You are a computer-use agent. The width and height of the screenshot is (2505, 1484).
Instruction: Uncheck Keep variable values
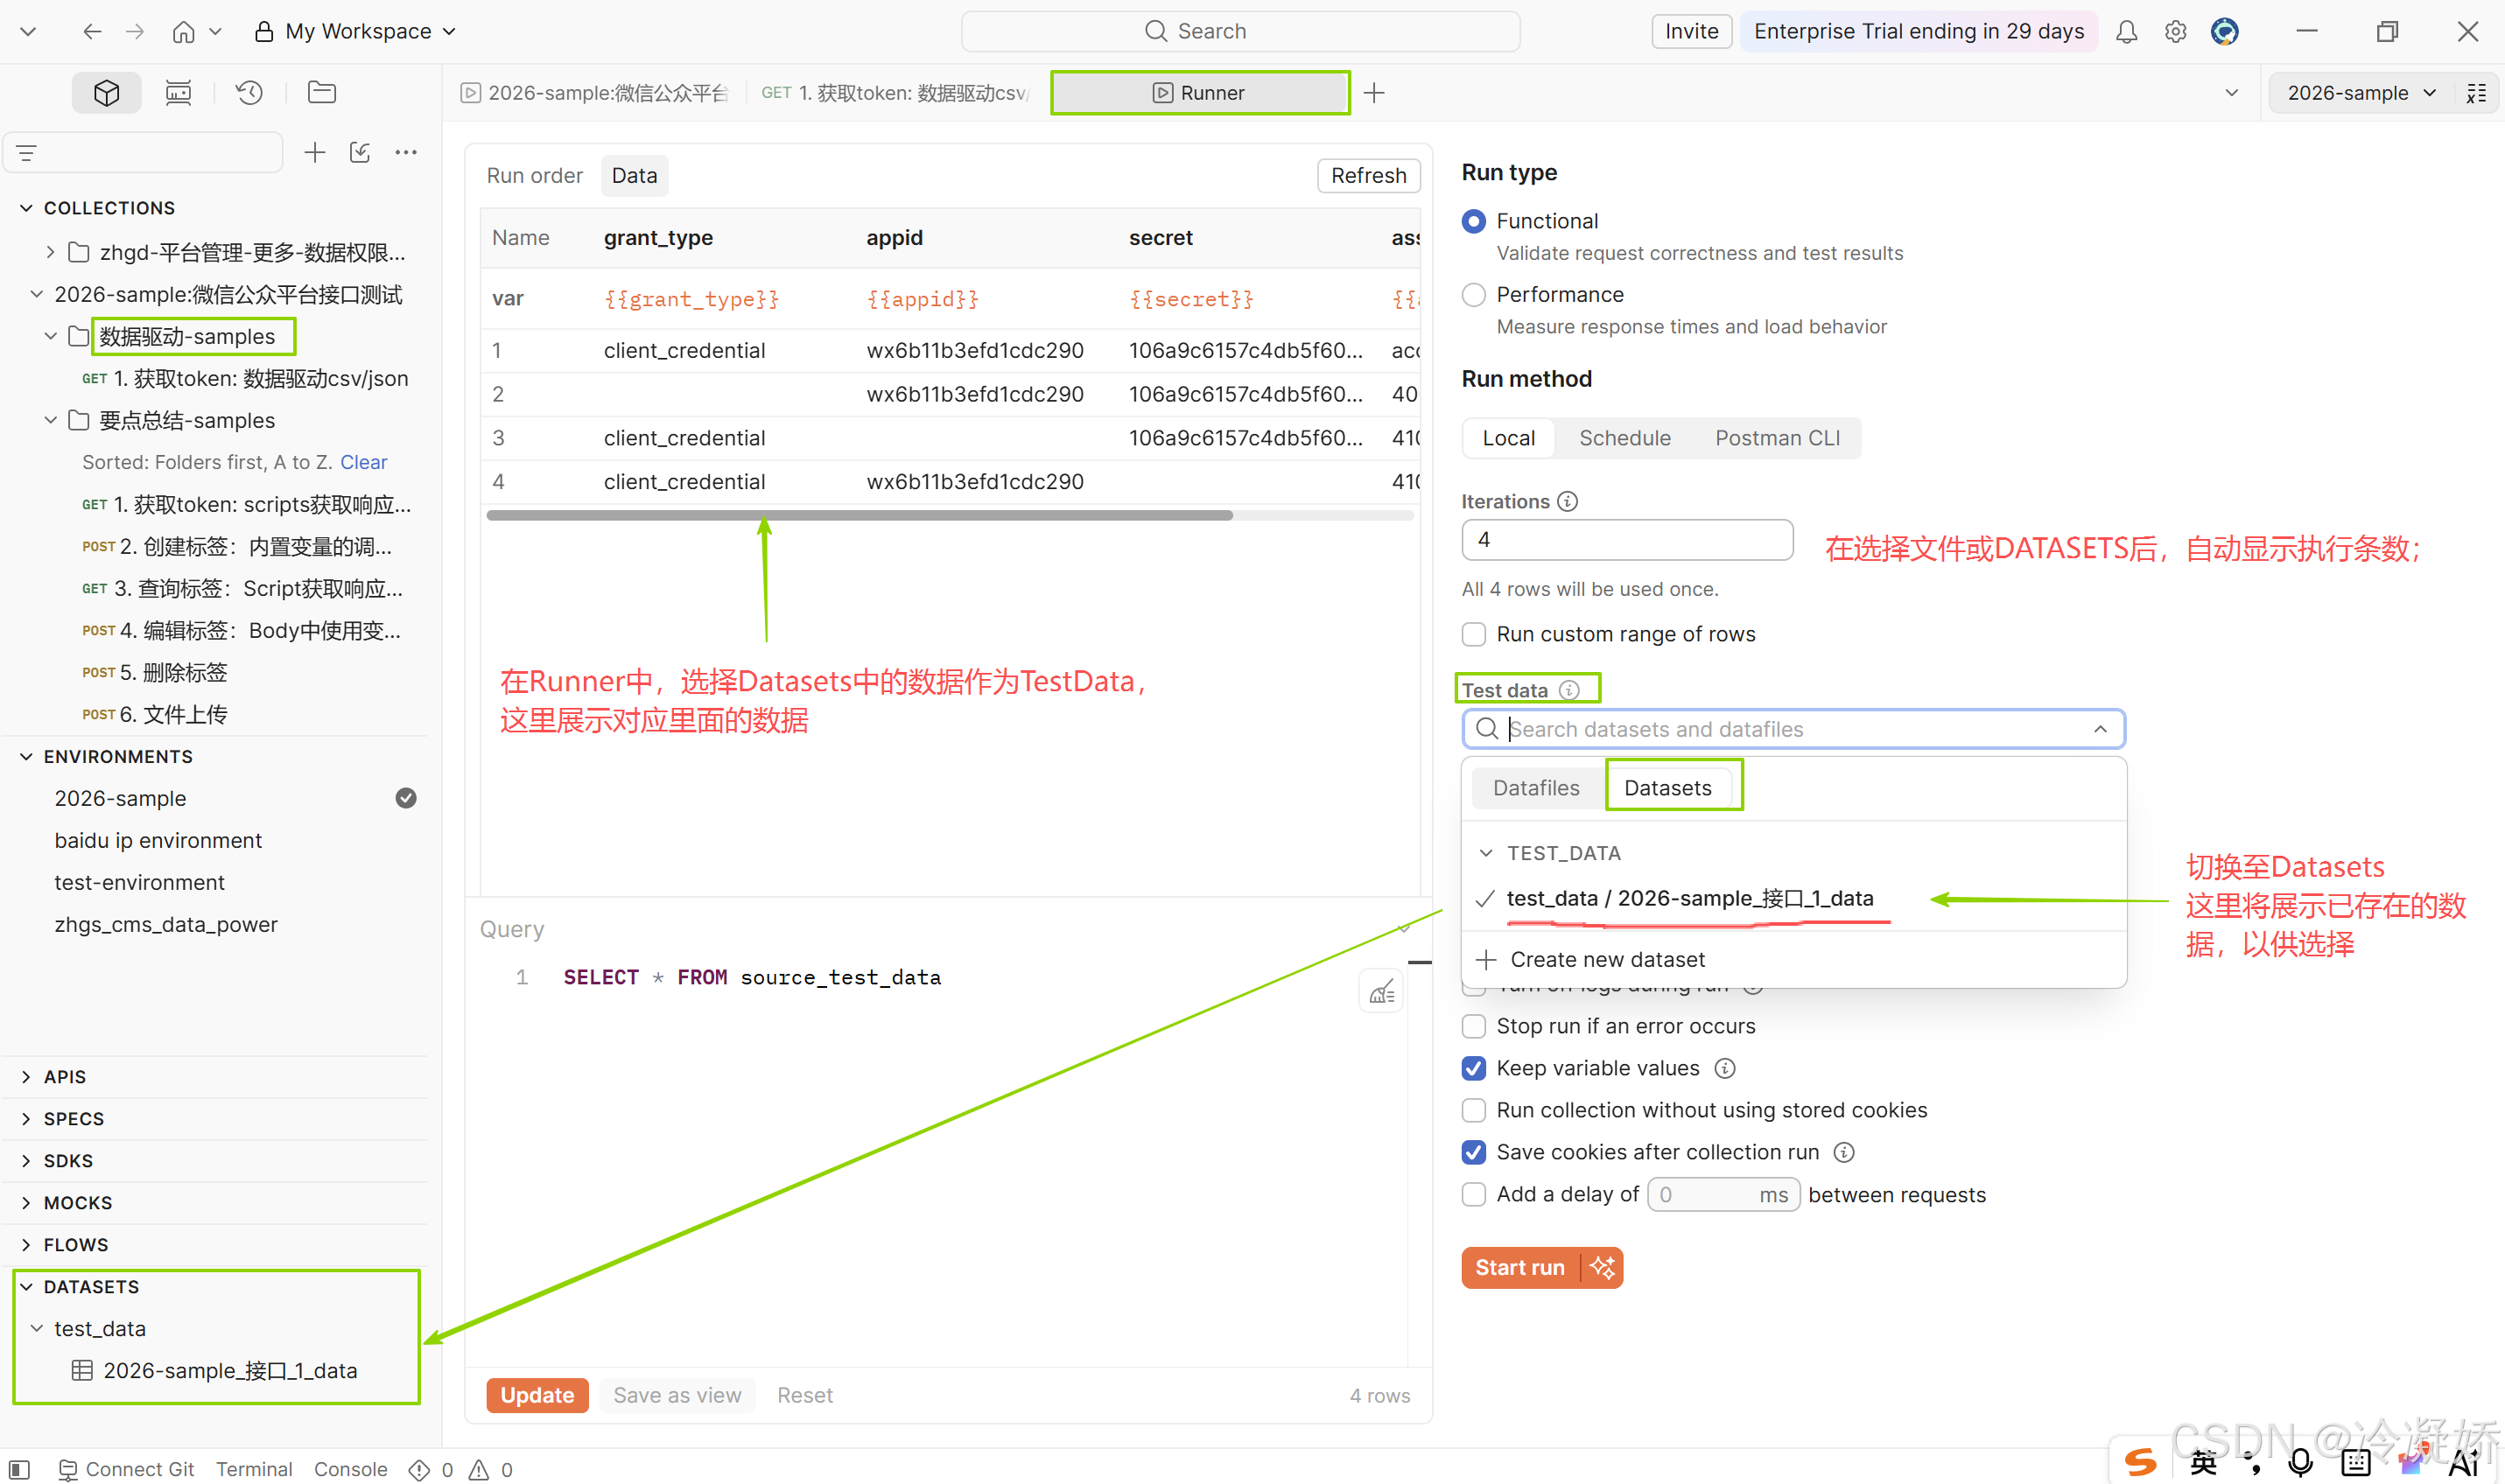1474,1069
